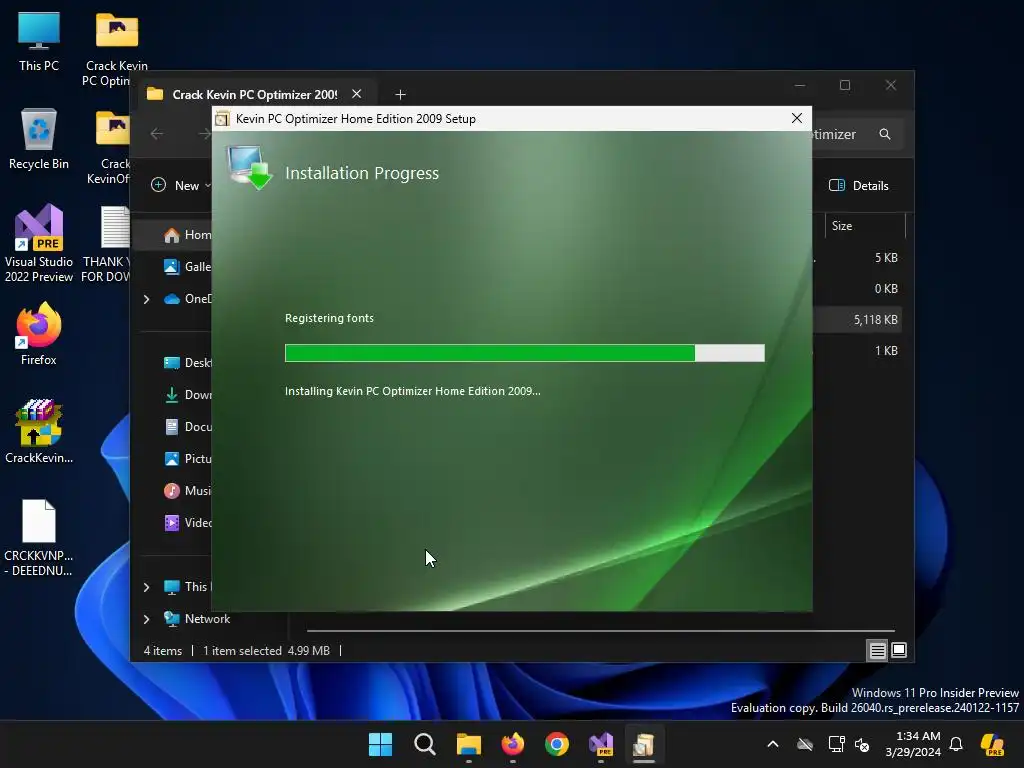This screenshot has height=768, width=1024.
Task: Expand the OneDrive tree node chevron
Action: [x=146, y=299]
